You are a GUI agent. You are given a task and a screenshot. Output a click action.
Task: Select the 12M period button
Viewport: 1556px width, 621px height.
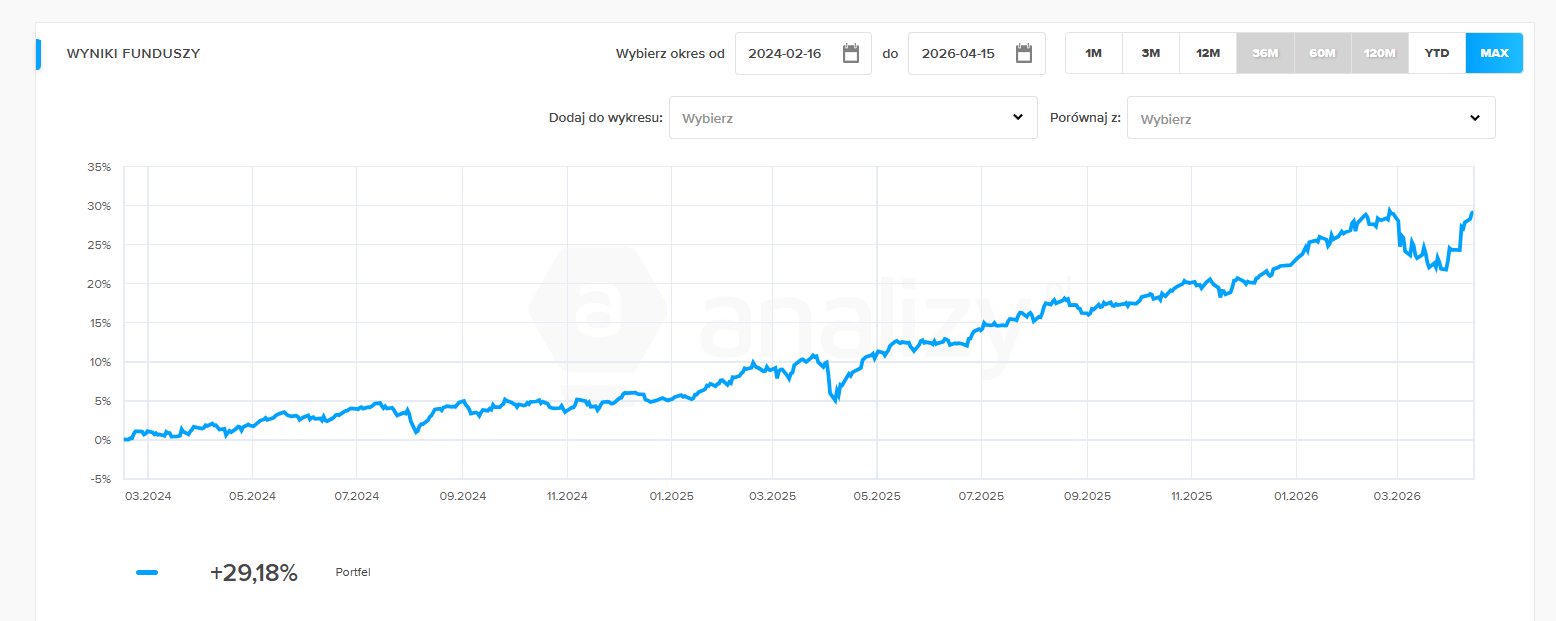click(1207, 53)
